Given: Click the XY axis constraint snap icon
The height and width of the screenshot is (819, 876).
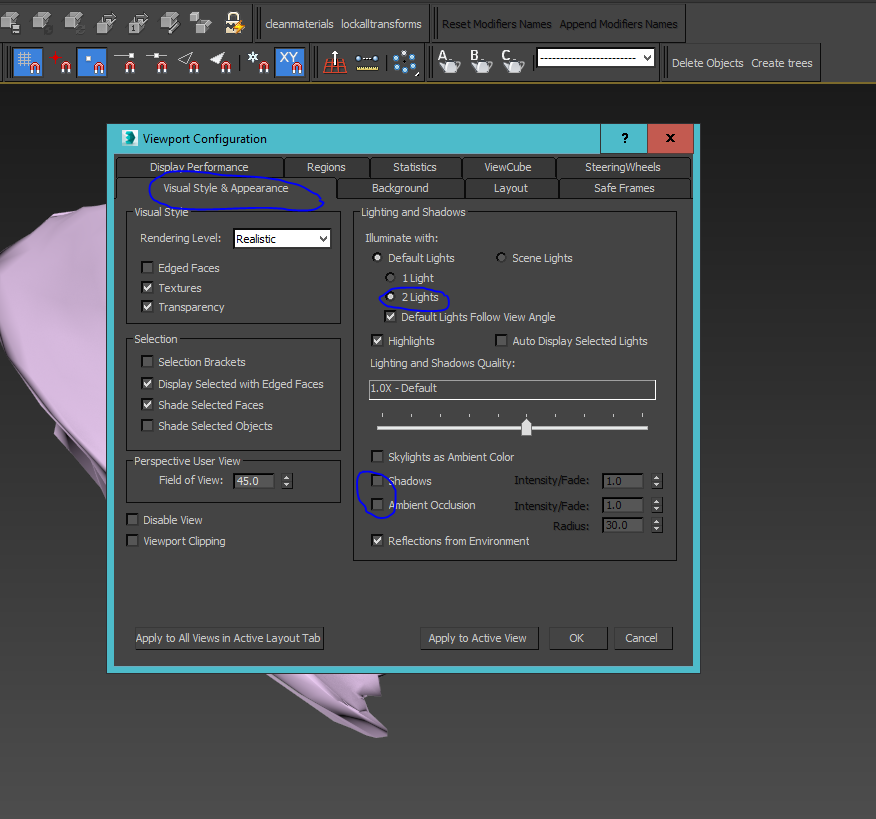Looking at the screenshot, I should click(289, 62).
